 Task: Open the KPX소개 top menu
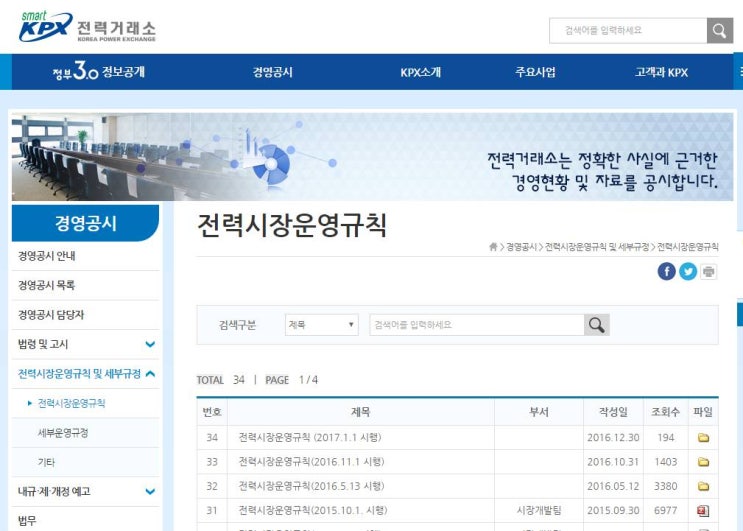coord(420,72)
